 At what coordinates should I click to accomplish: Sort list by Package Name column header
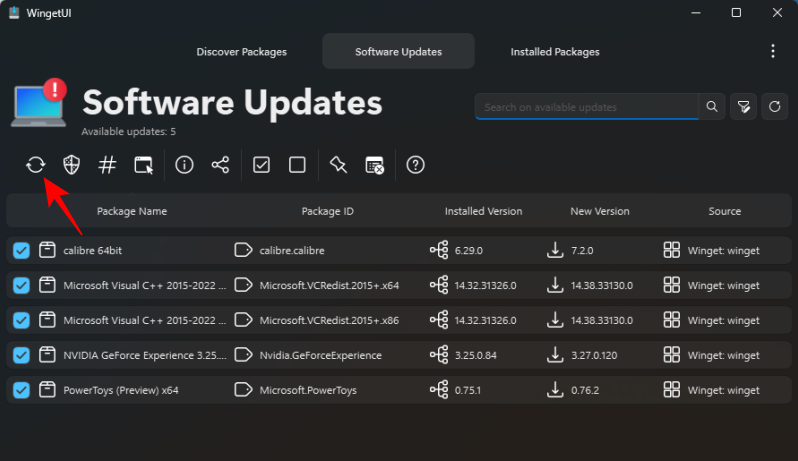pyautogui.click(x=132, y=211)
